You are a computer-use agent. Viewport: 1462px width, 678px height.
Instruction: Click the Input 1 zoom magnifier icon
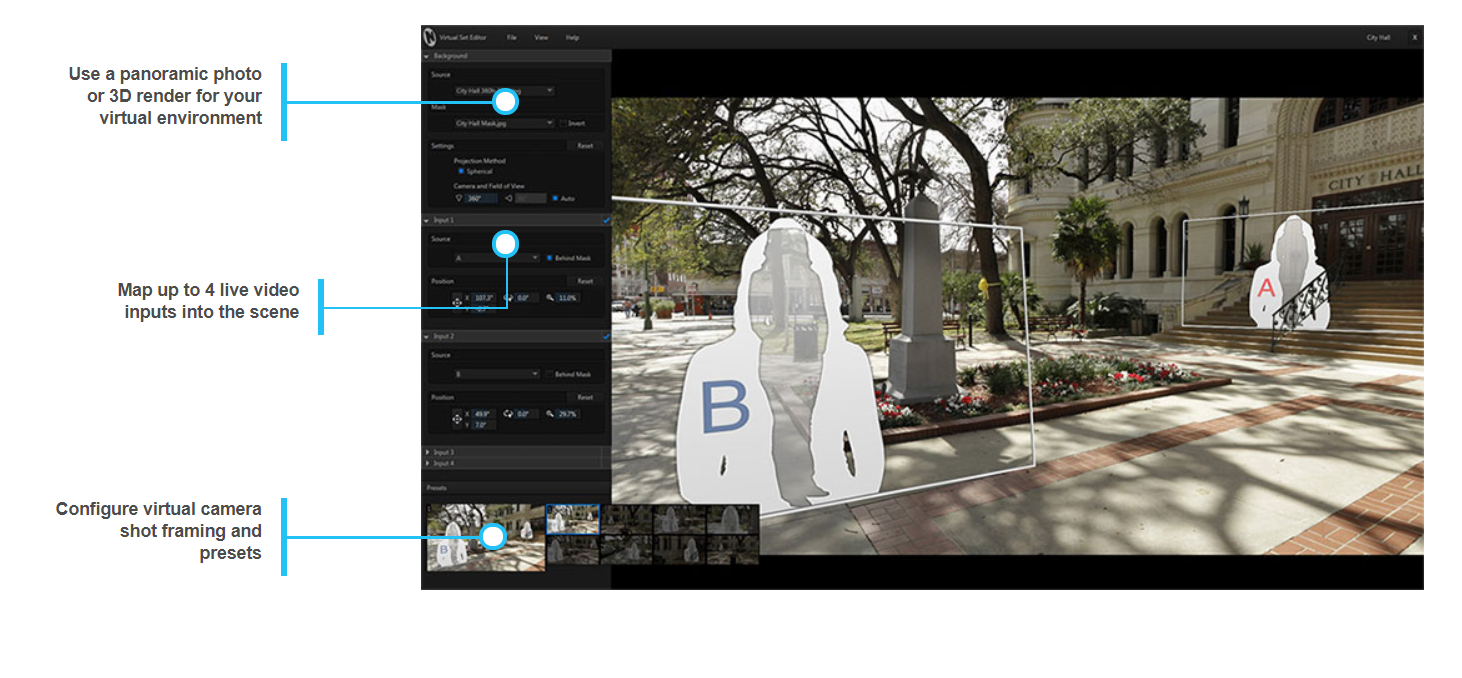click(549, 298)
